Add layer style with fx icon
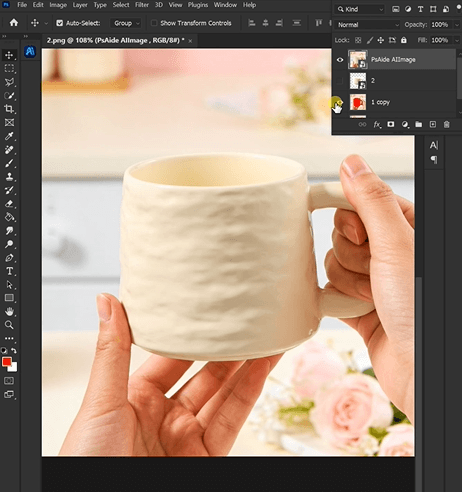 pyautogui.click(x=377, y=124)
